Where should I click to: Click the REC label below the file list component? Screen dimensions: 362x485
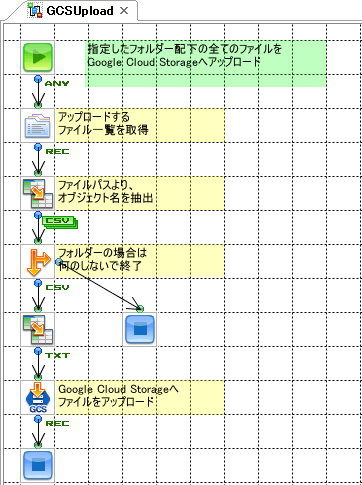click(57, 152)
